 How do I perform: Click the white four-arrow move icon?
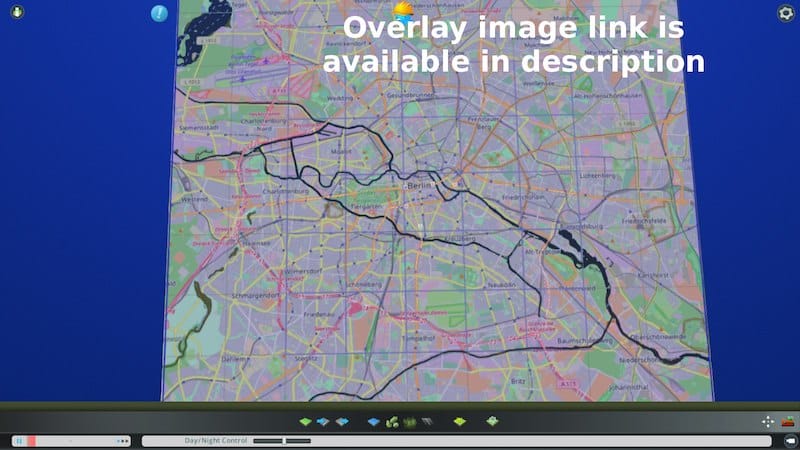point(768,422)
